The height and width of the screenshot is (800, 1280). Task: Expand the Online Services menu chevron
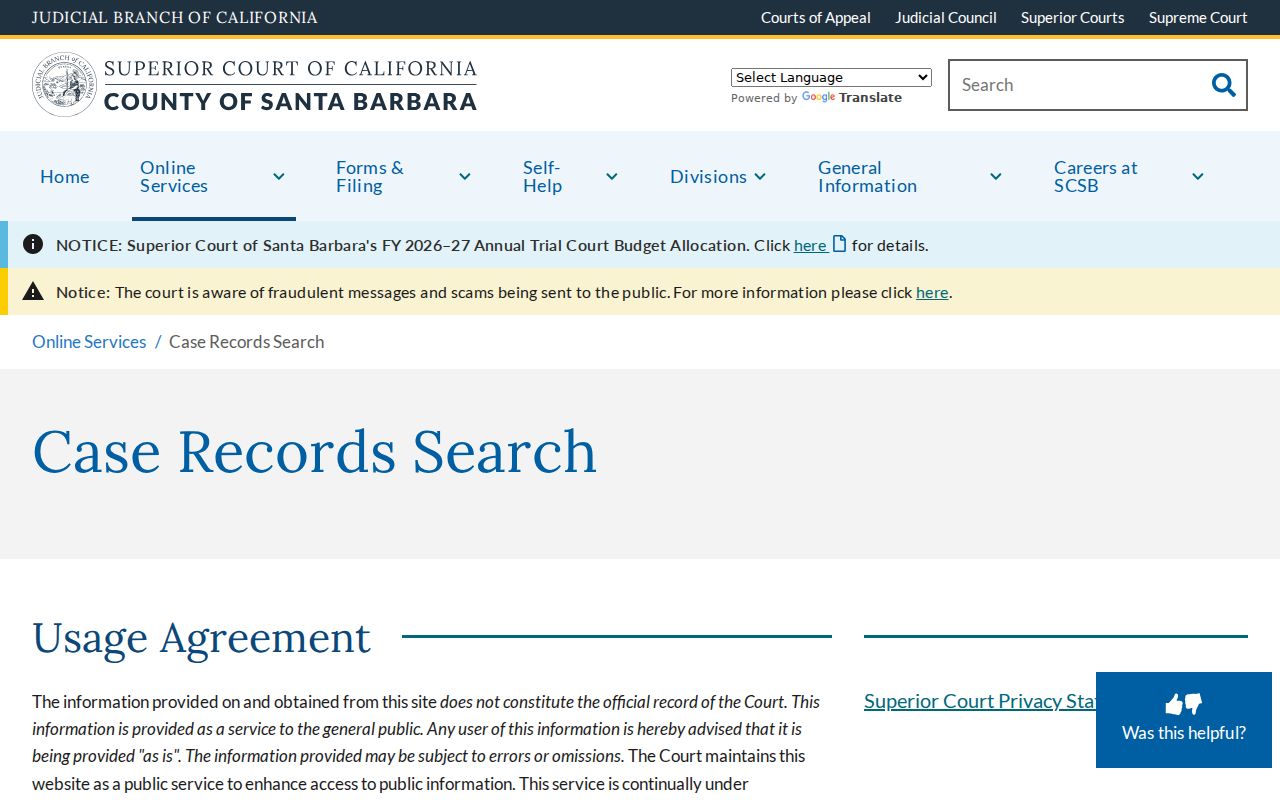pos(279,177)
